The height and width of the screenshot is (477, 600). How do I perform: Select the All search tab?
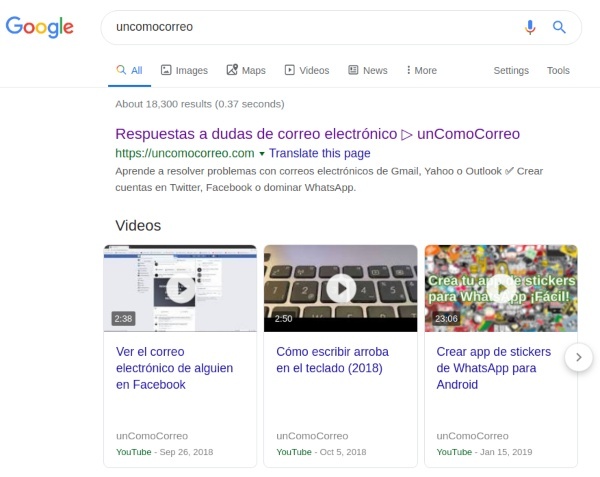pyautogui.click(x=129, y=70)
